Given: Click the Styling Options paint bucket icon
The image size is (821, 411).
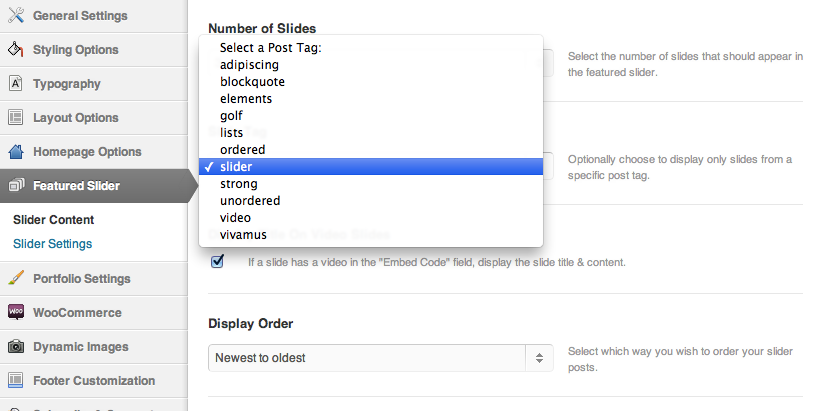Looking at the screenshot, I should tap(16, 50).
